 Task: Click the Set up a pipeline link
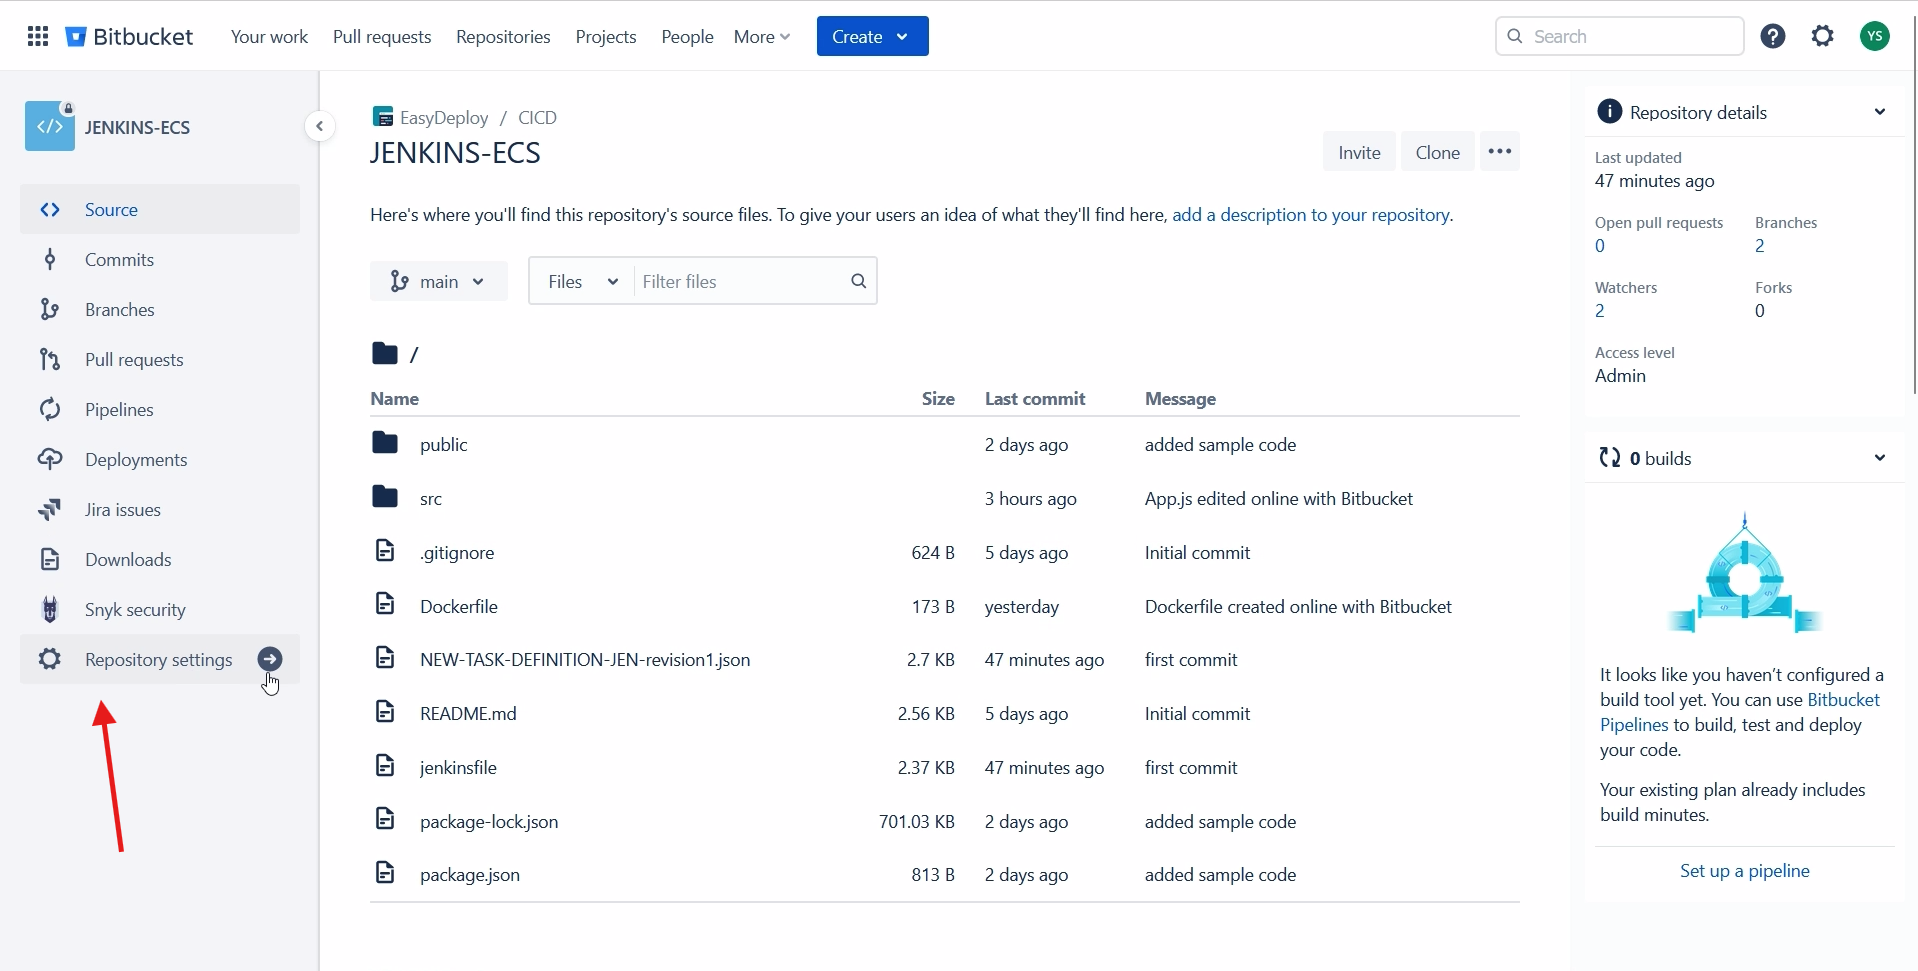click(x=1745, y=870)
